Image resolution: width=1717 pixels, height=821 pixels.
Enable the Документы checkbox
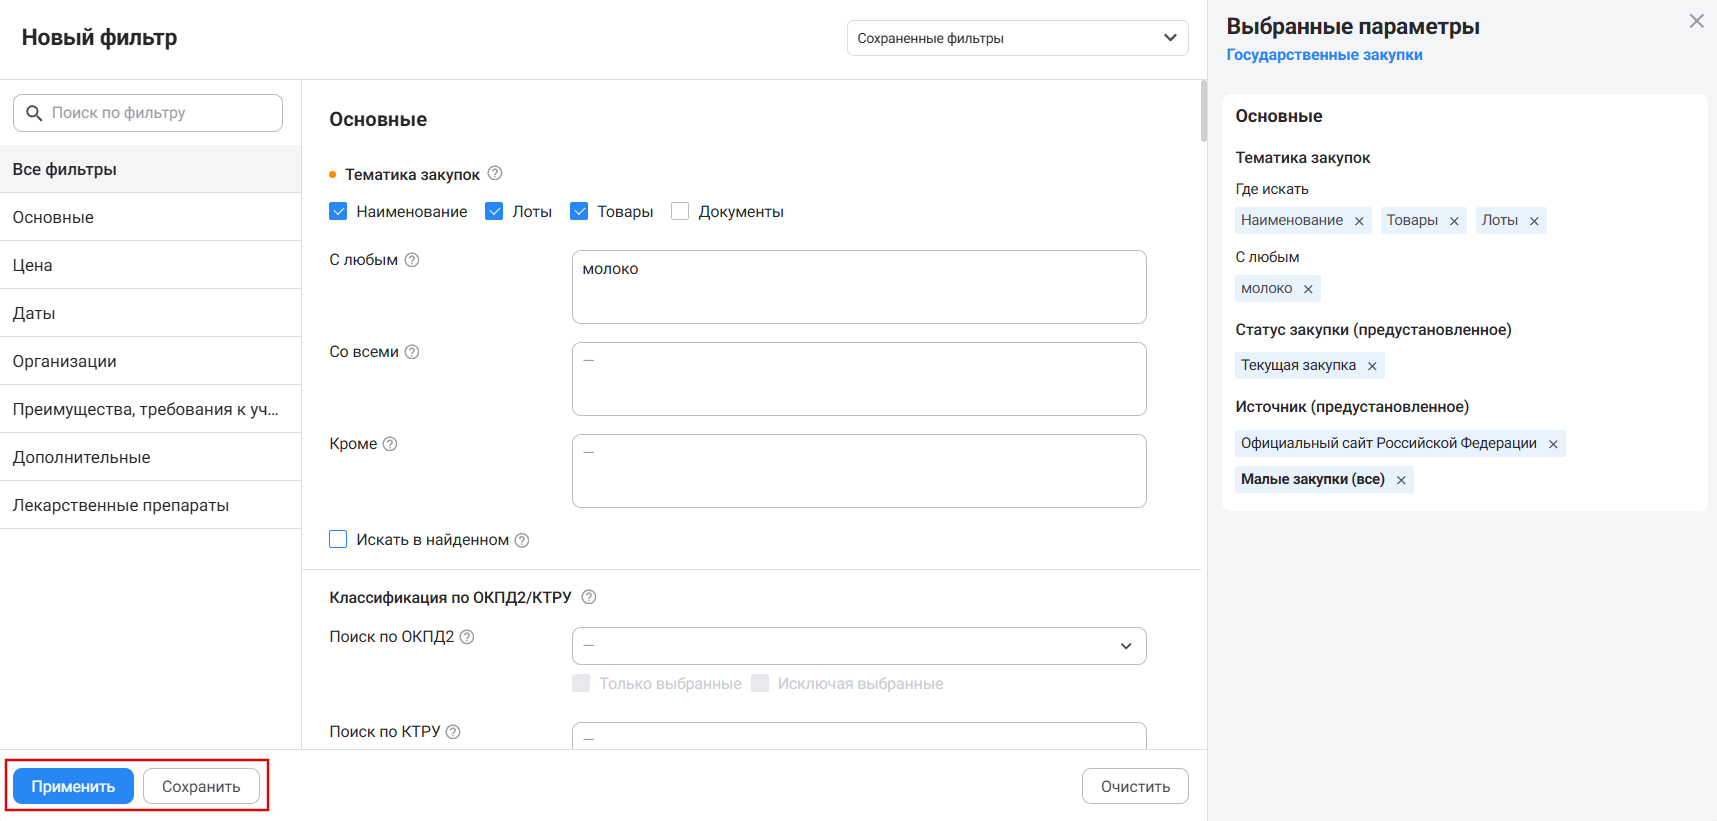(x=680, y=211)
